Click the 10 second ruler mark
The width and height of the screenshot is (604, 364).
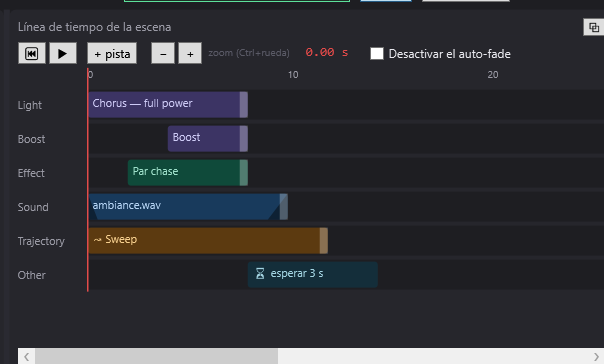pyautogui.click(x=293, y=75)
